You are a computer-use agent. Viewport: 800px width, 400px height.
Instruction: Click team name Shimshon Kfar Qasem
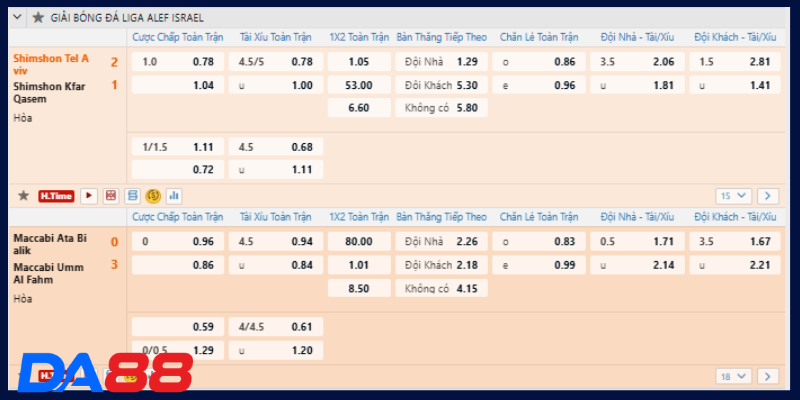click(49, 92)
